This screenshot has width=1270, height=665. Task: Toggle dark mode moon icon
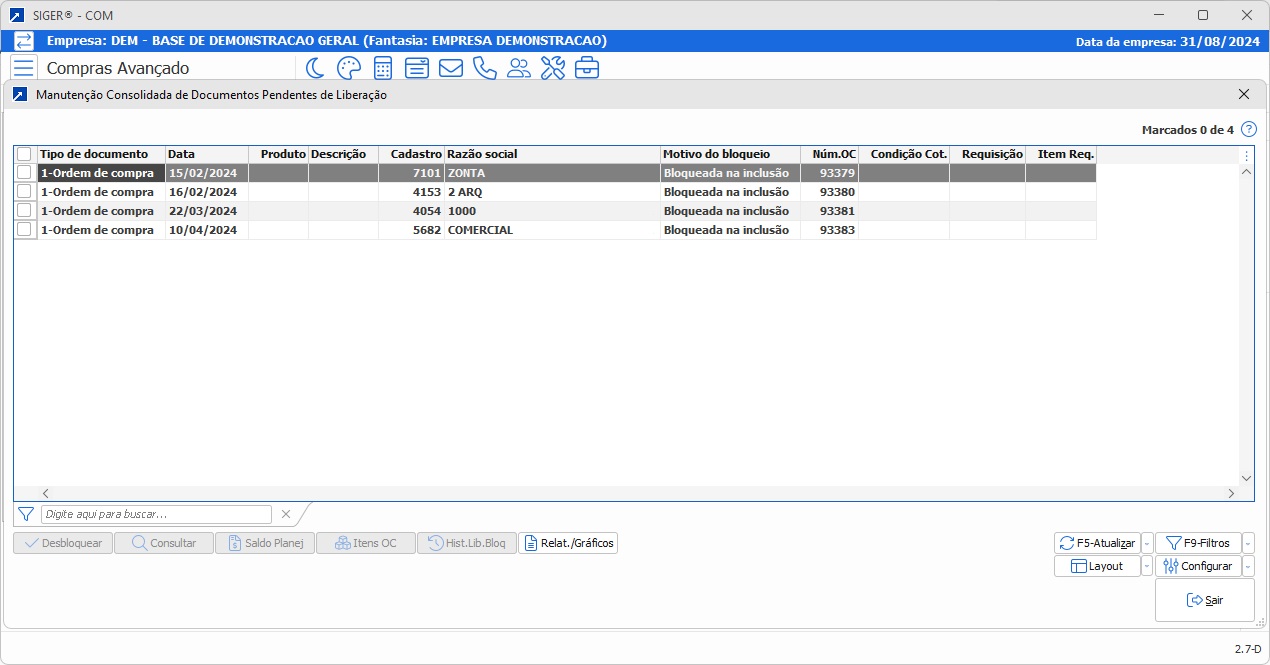click(x=315, y=68)
